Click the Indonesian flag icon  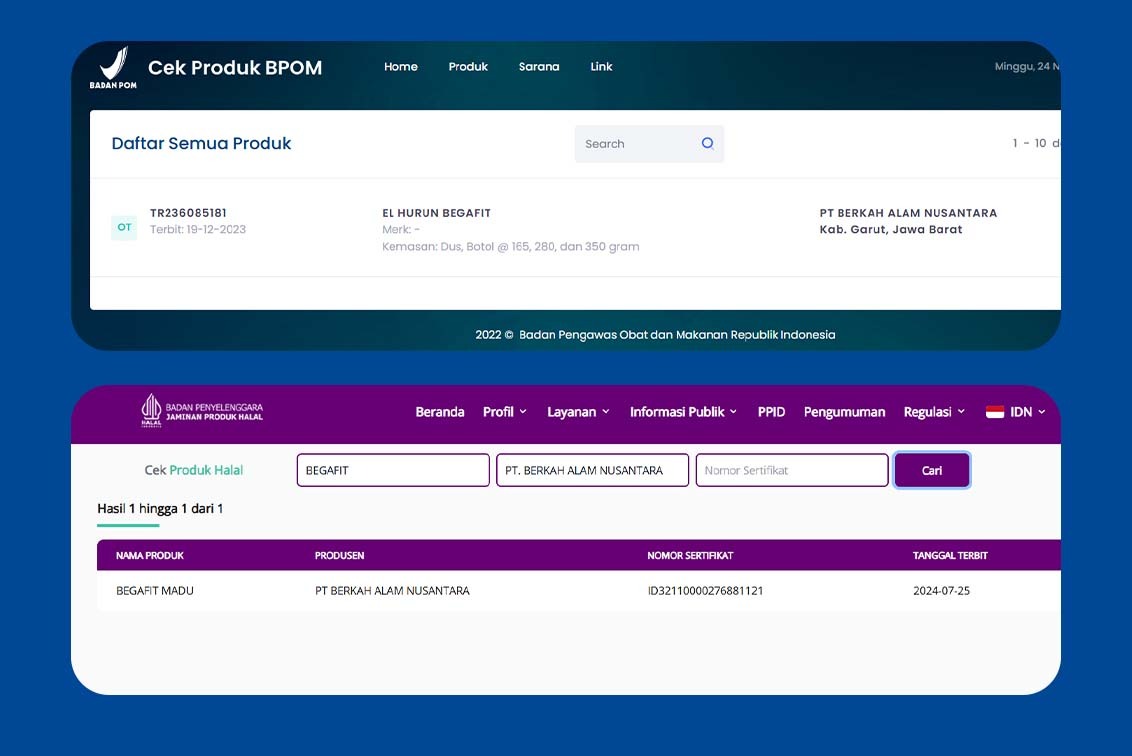point(994,412)
